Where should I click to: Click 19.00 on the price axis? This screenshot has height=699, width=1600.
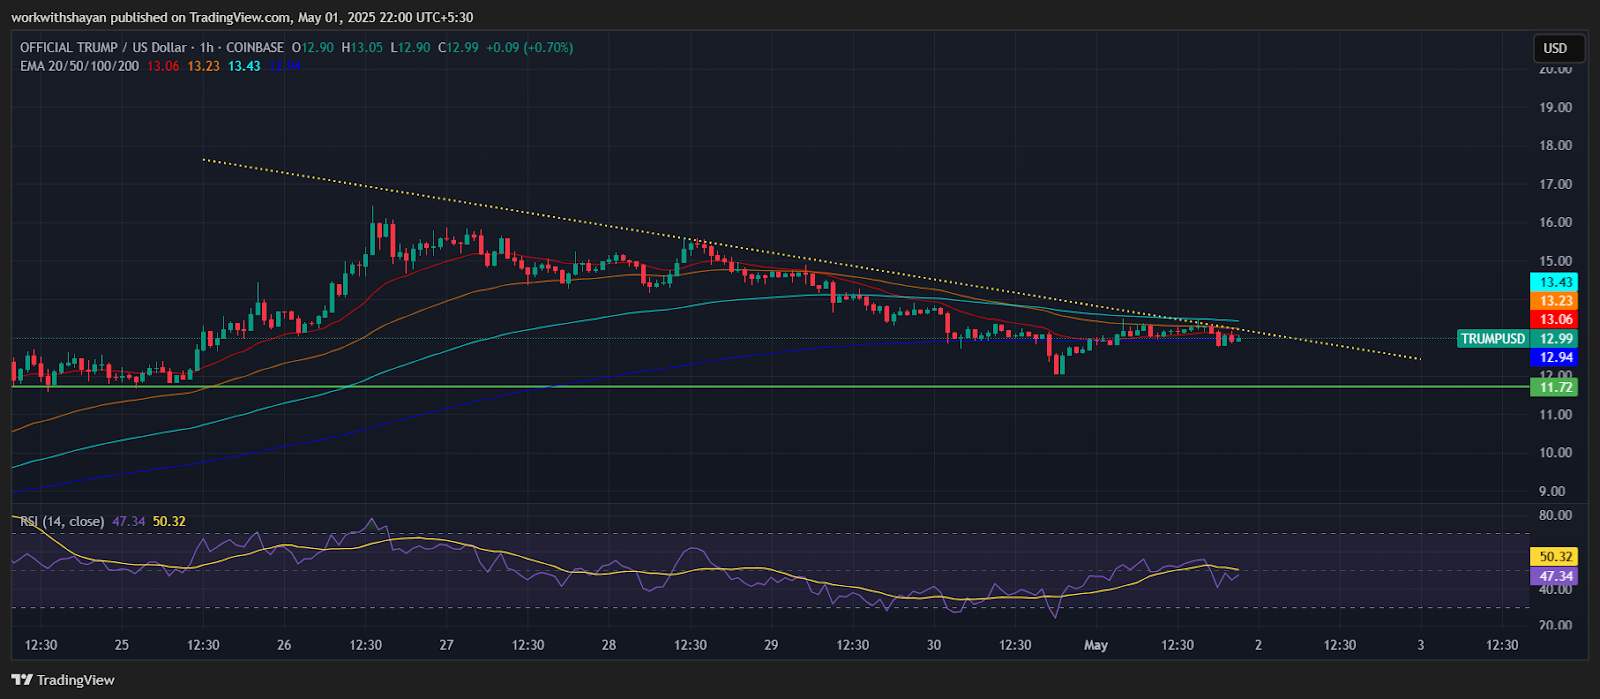click(x=1556, y=107)
